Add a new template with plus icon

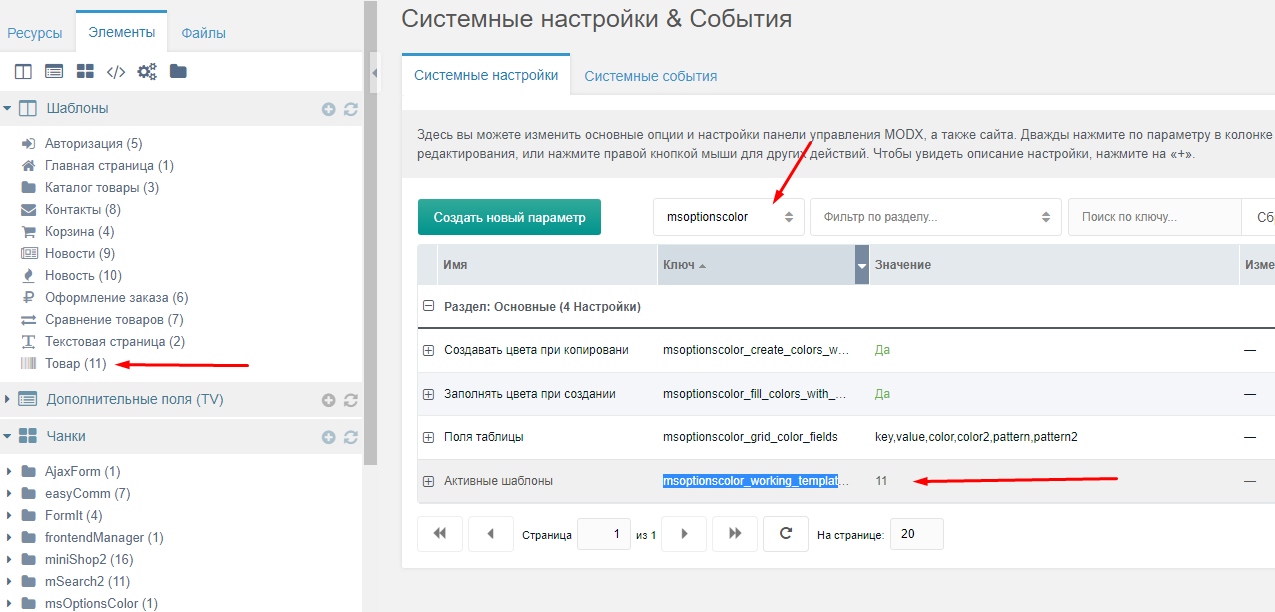pos(328,109)
